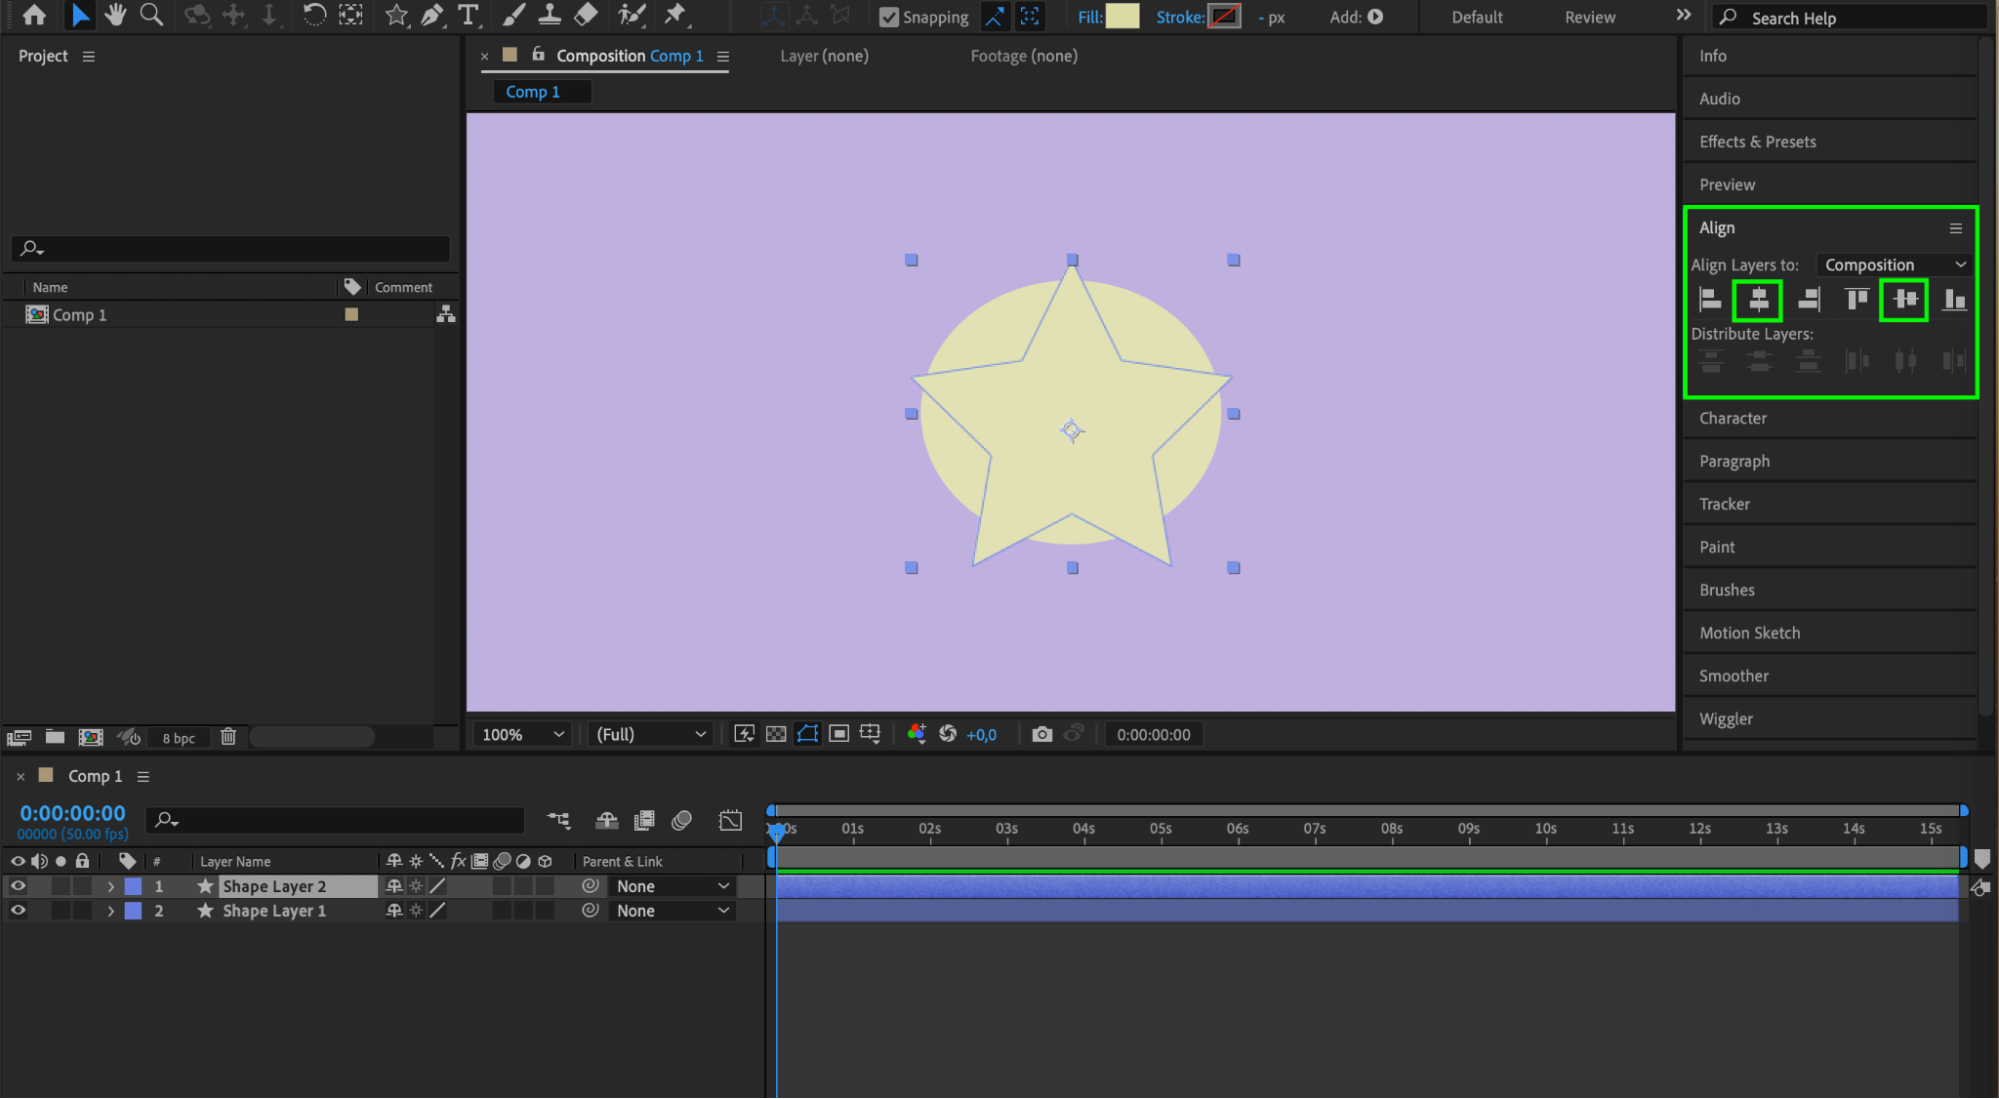1999x1099 pixels.
Task: Click the Puppet Pin tool
Action: 676,15
